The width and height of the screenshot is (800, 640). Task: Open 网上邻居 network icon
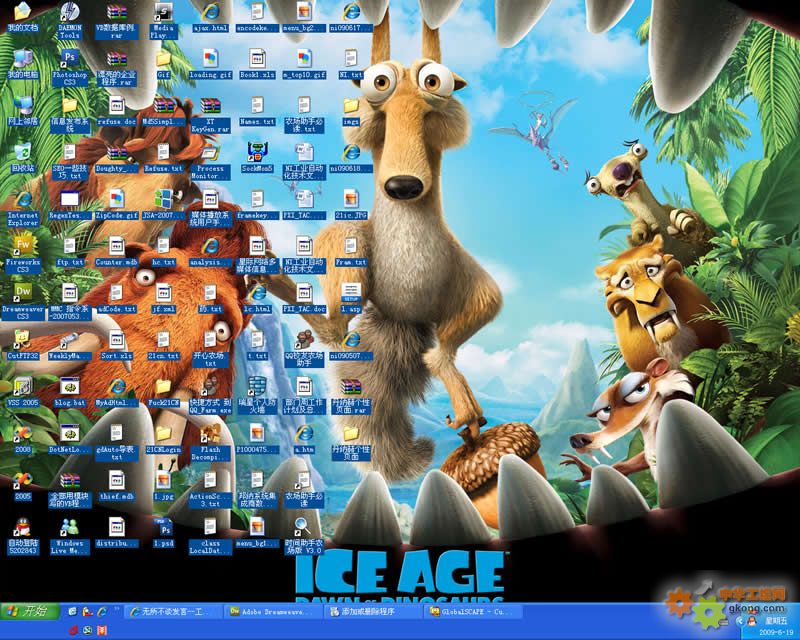click(x=23, y=111)
